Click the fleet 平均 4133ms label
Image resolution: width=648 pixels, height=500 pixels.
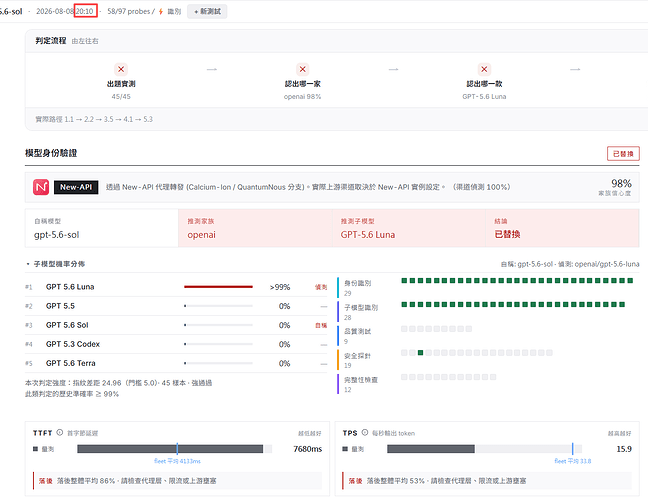pyautogui.click(x=177, y=461)
